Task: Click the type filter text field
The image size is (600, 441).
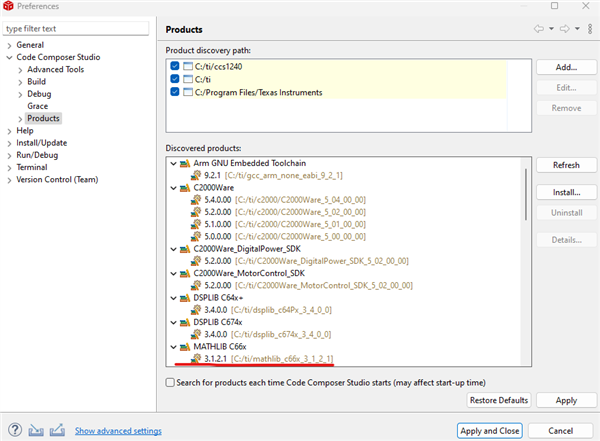Action: 76,29
